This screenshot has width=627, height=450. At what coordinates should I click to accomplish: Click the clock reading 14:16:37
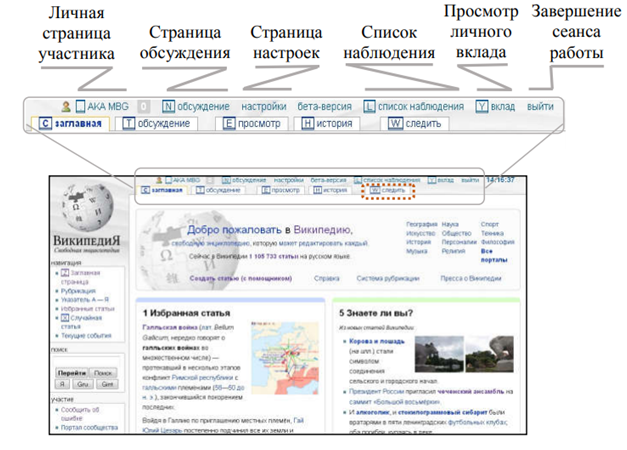500,180
